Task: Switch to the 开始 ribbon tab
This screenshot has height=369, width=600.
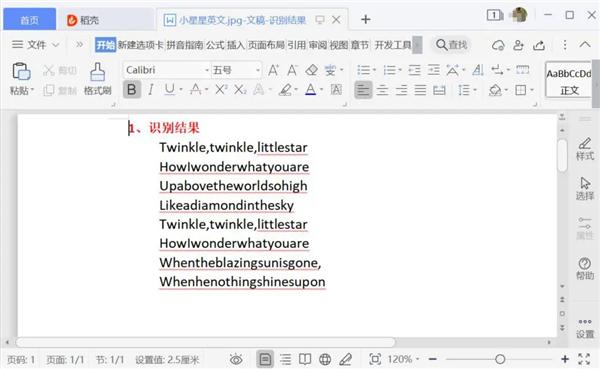Action: pyautogui.click(x=105, y=45)
